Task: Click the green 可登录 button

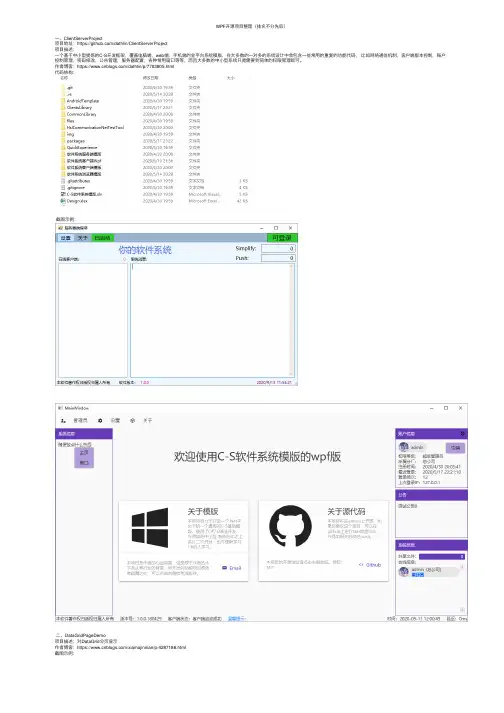Action: pyautogui.click(x=282, y=238)
